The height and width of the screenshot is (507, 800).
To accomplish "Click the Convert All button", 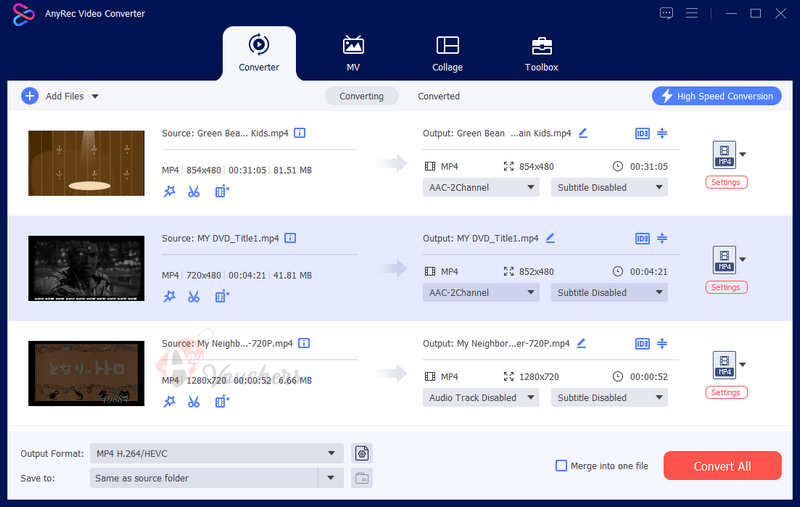I will coord(722,466).
